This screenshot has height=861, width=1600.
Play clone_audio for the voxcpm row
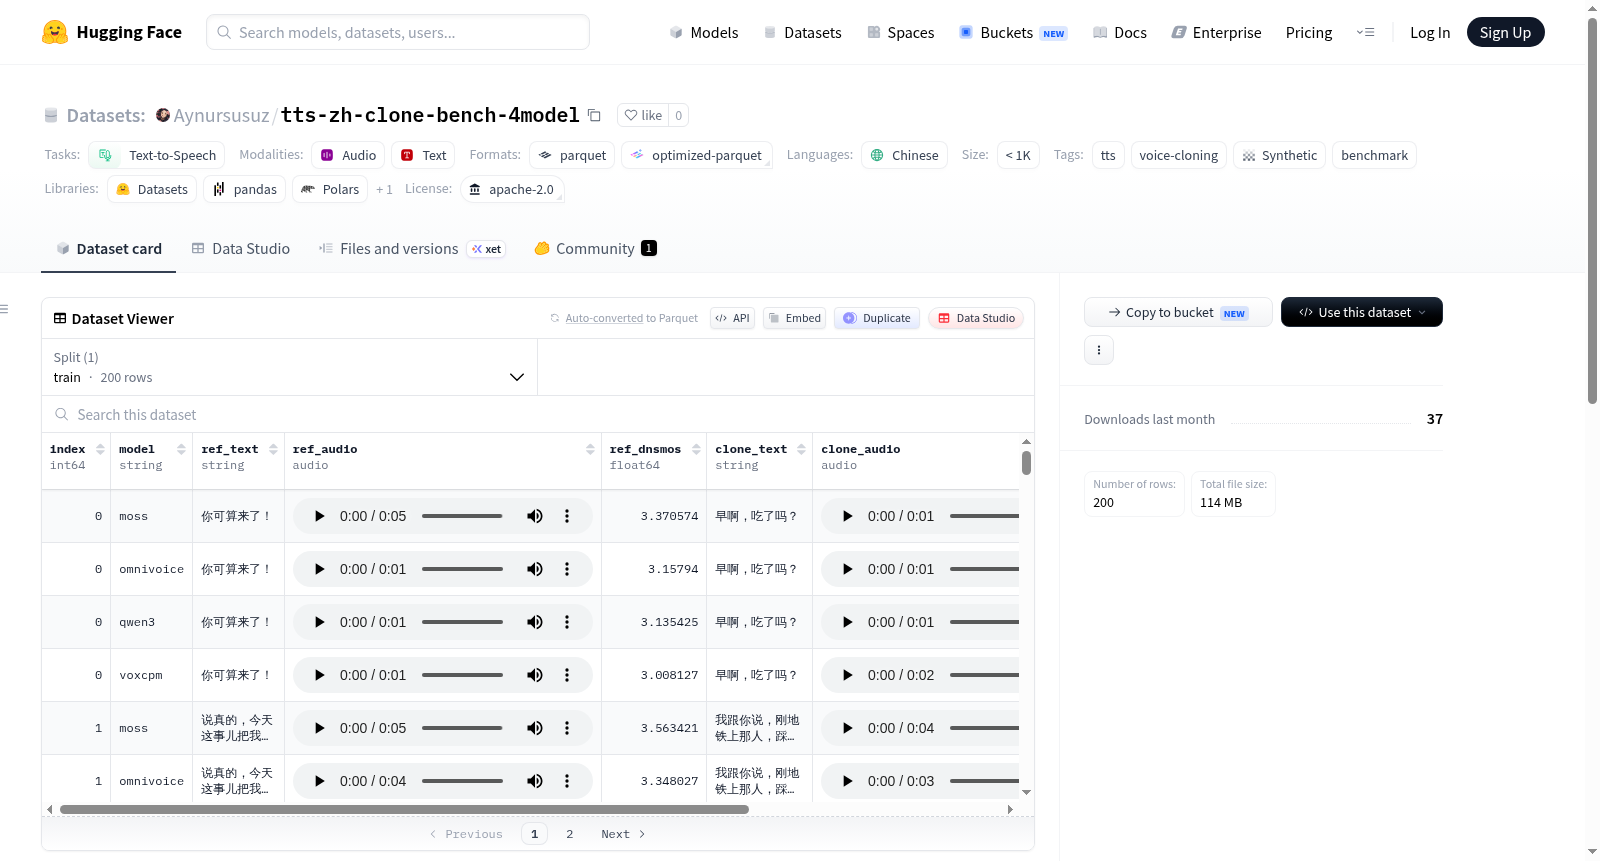tap(848, 675)
